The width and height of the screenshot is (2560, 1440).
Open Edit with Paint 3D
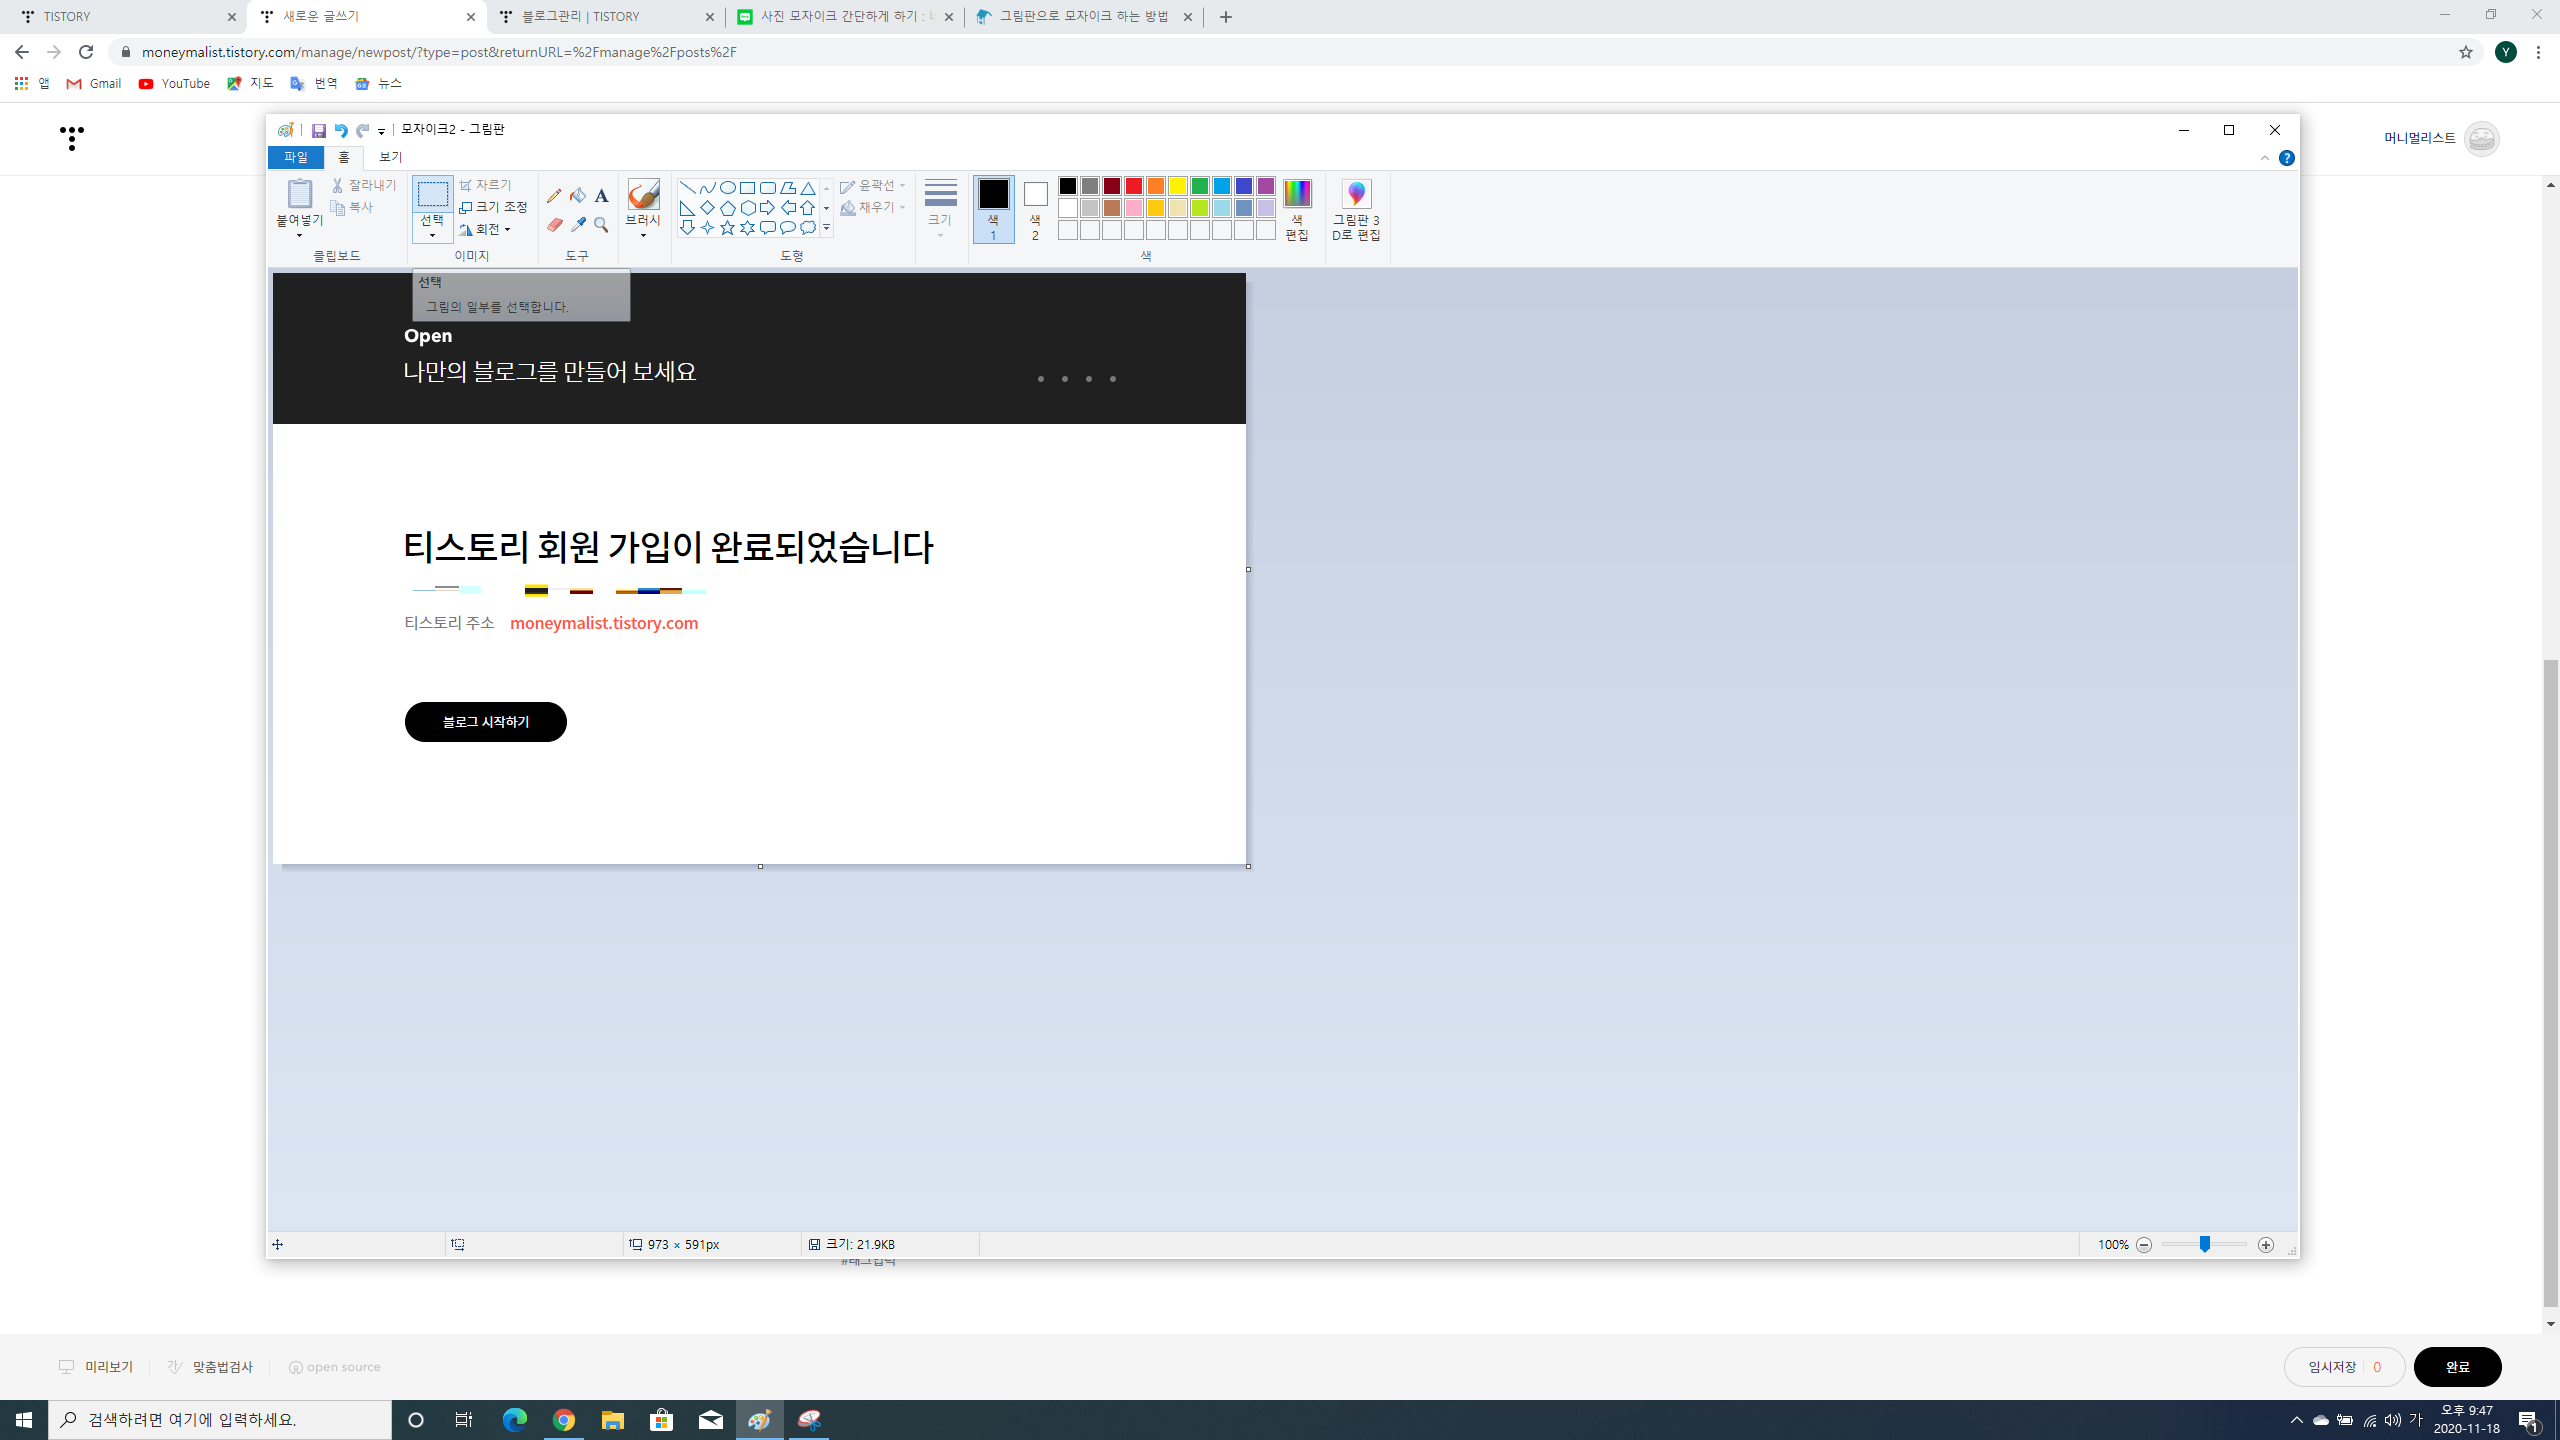coord(1356,209)
